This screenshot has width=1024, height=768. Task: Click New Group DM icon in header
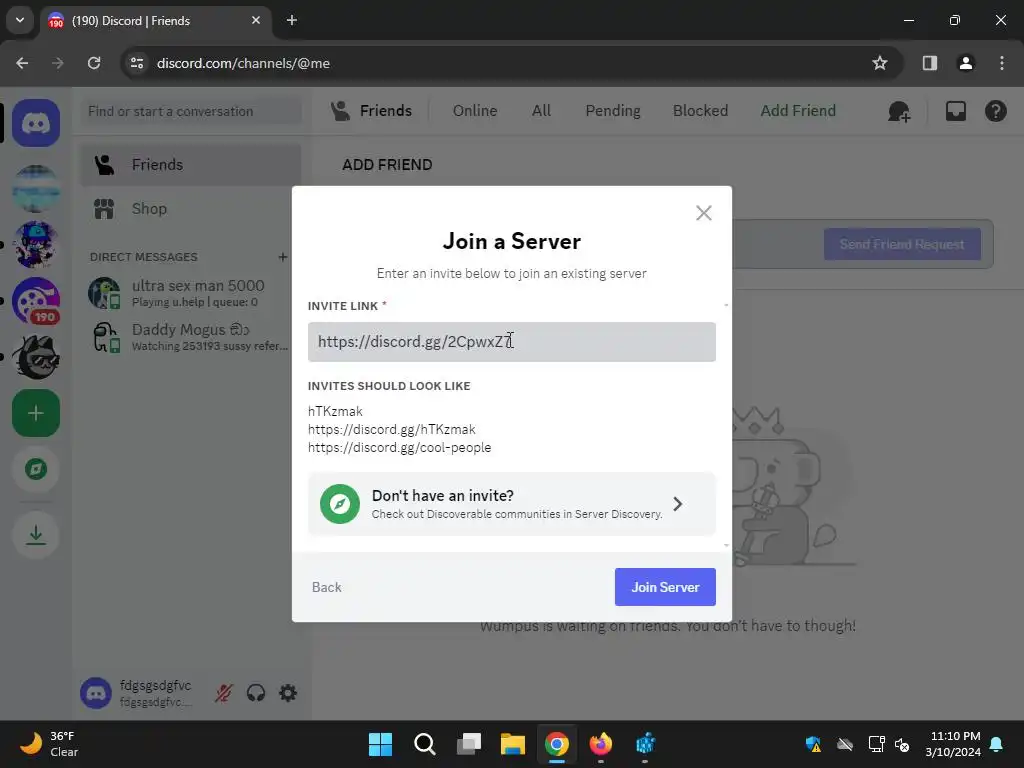(899, 111)
